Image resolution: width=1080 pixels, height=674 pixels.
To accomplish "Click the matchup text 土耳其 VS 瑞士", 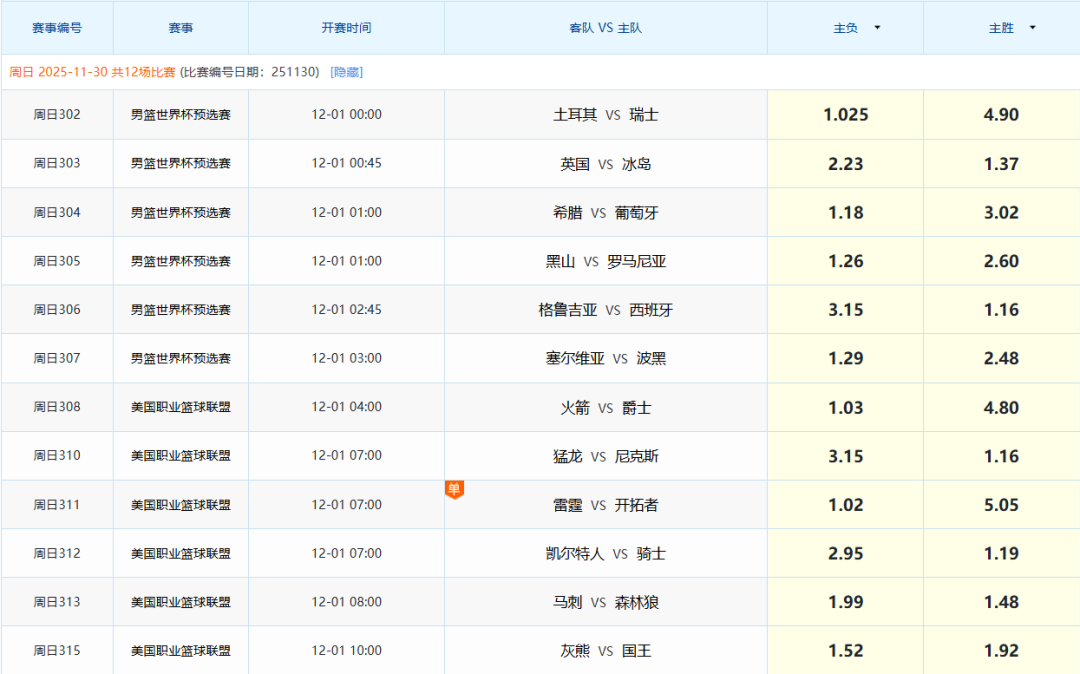I will pos(605,115).
